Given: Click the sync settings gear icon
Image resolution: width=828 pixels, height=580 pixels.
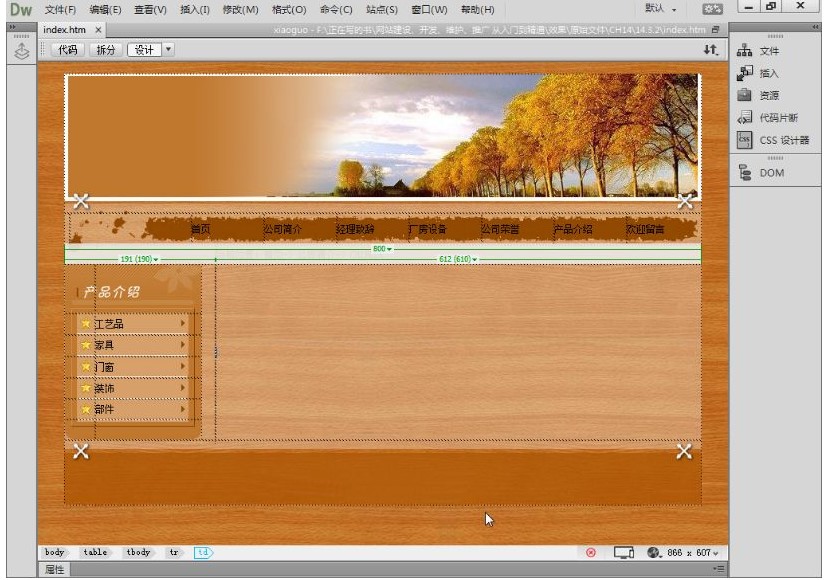Looking at the screenshot, I should point(713,8).
